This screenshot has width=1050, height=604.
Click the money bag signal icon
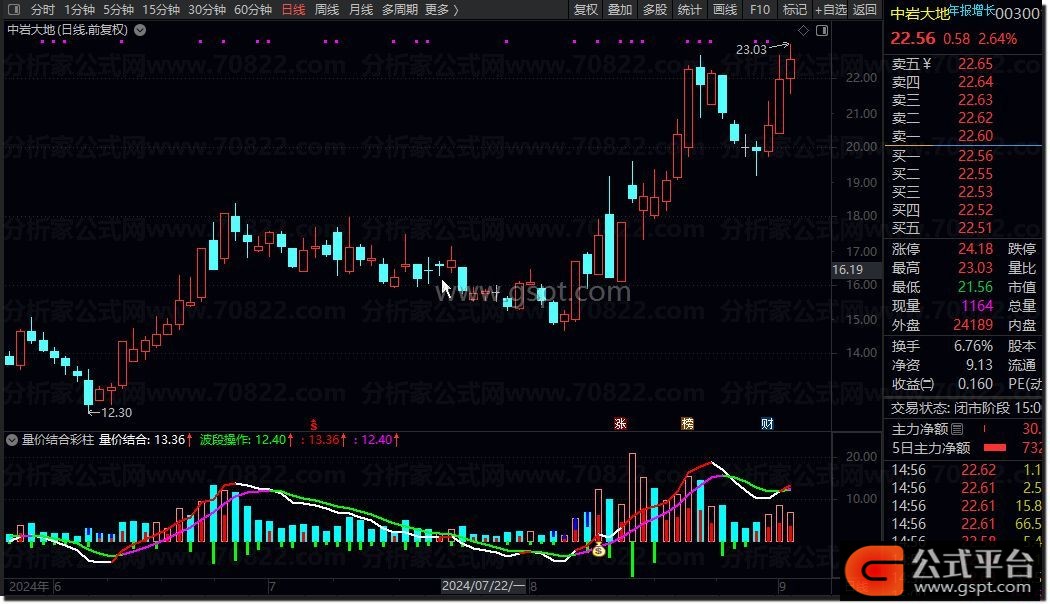[x=599, y=550]
